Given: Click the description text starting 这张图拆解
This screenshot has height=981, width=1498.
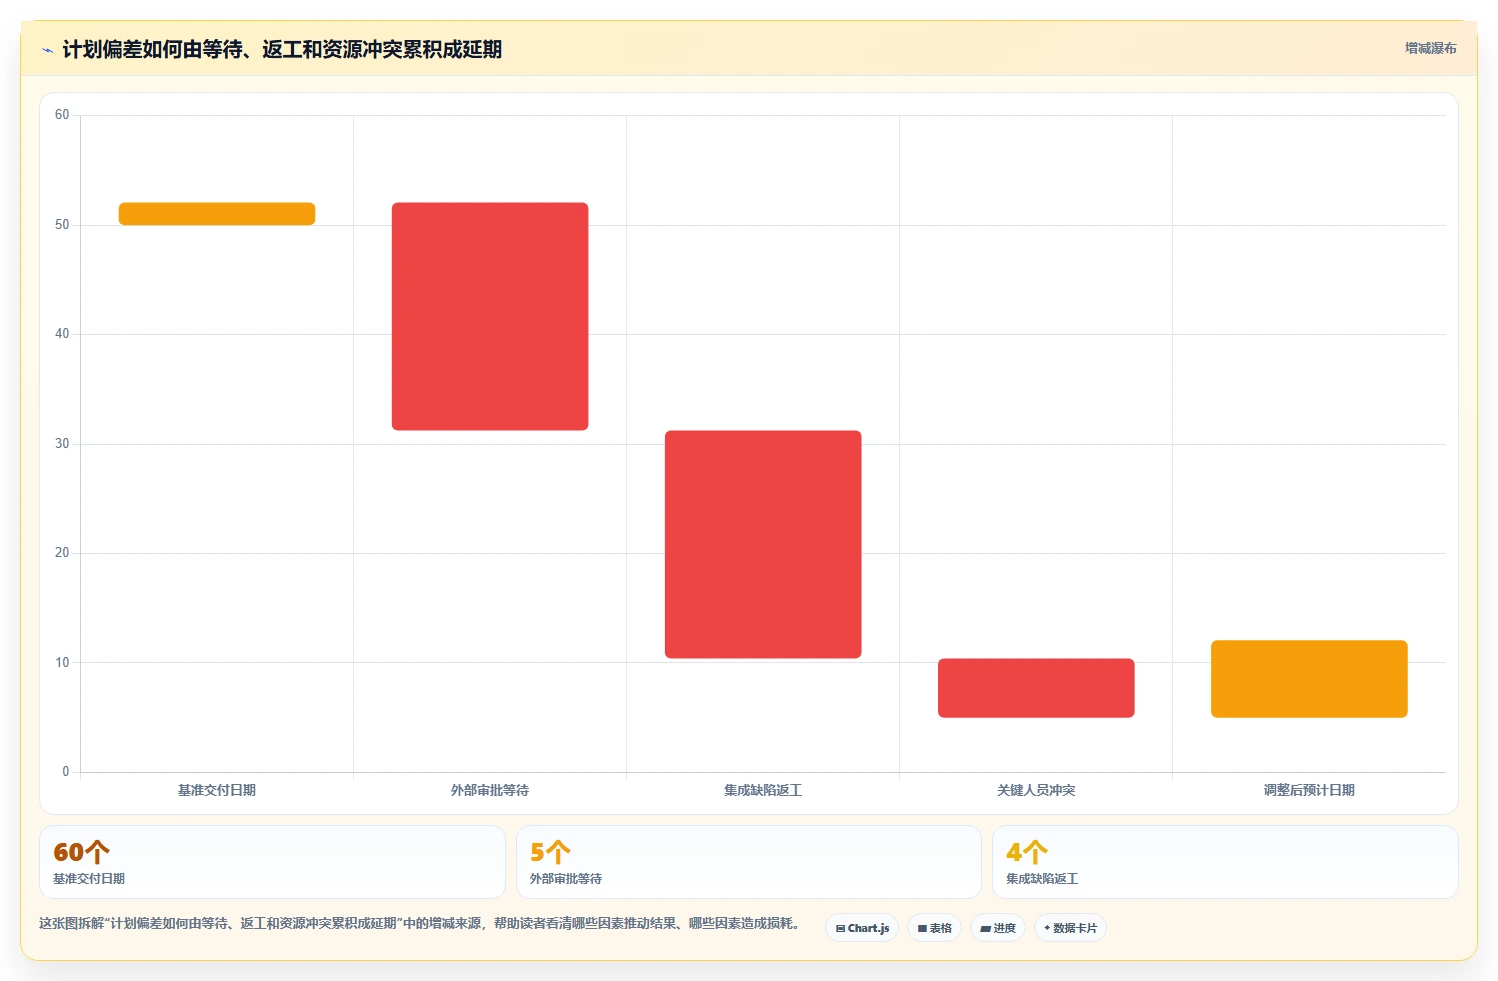Looking at the screenshot, I should coord(419,923).
